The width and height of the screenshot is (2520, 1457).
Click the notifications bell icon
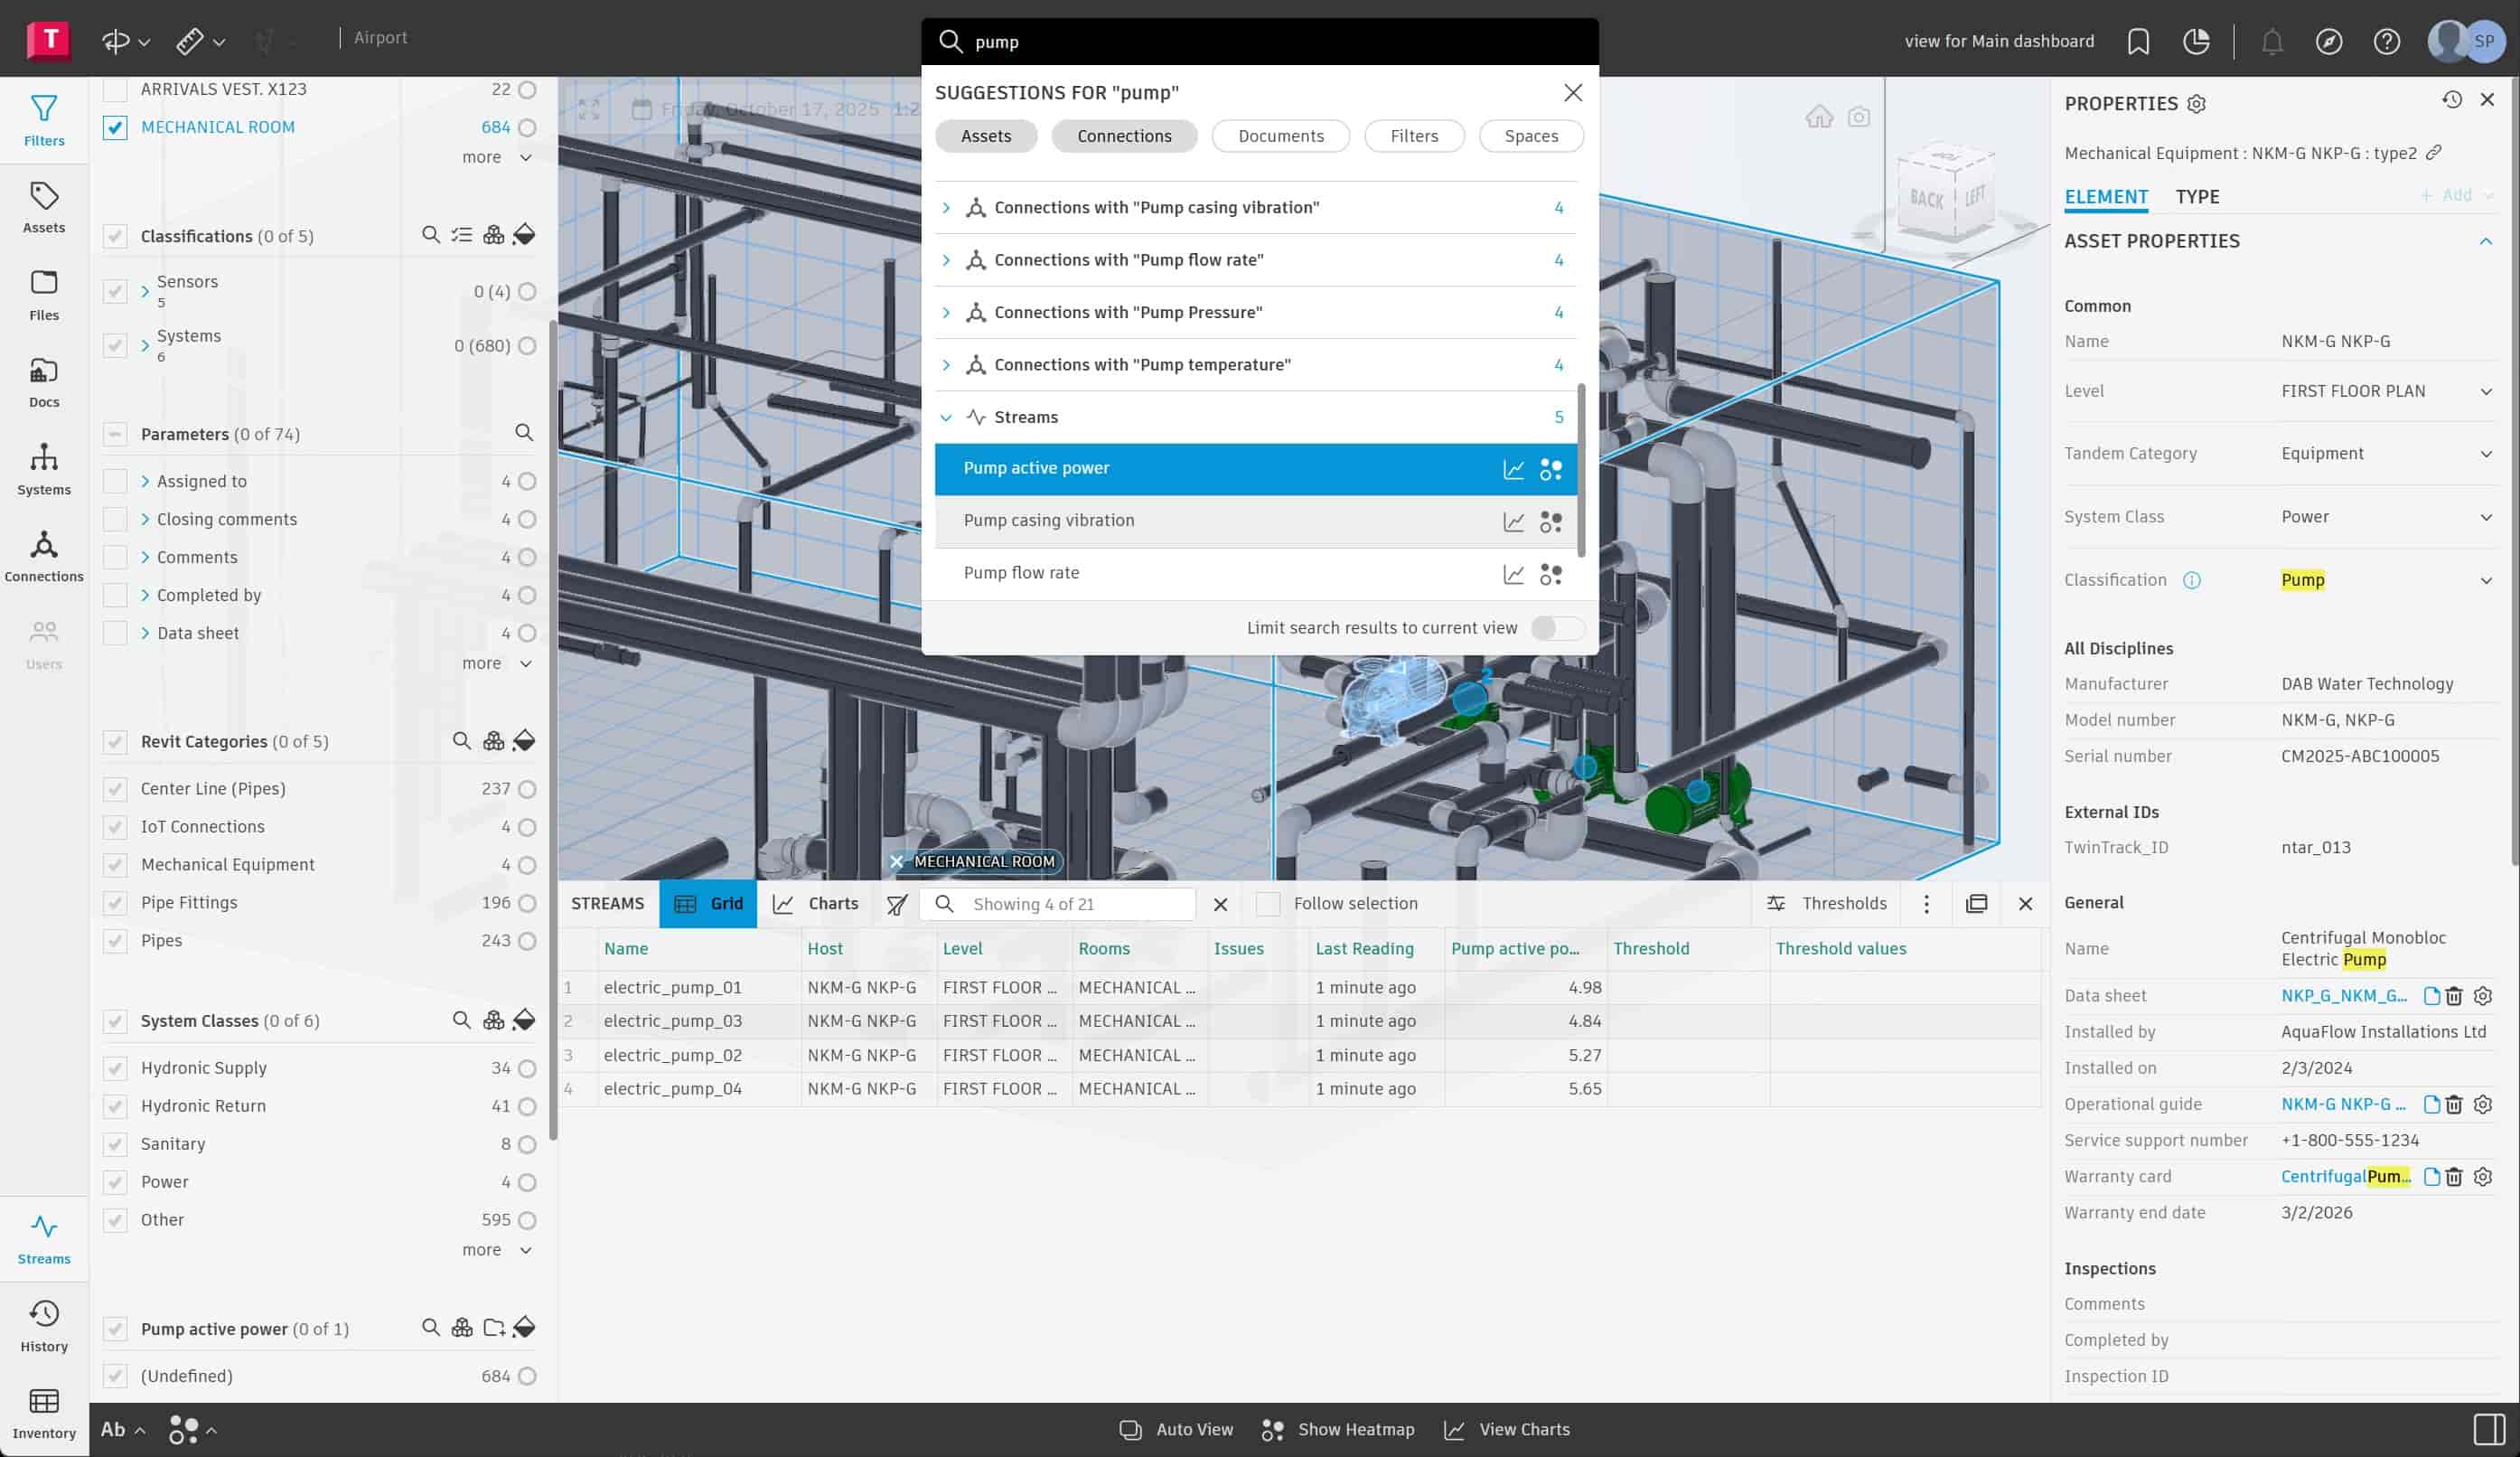[2272, 41]
